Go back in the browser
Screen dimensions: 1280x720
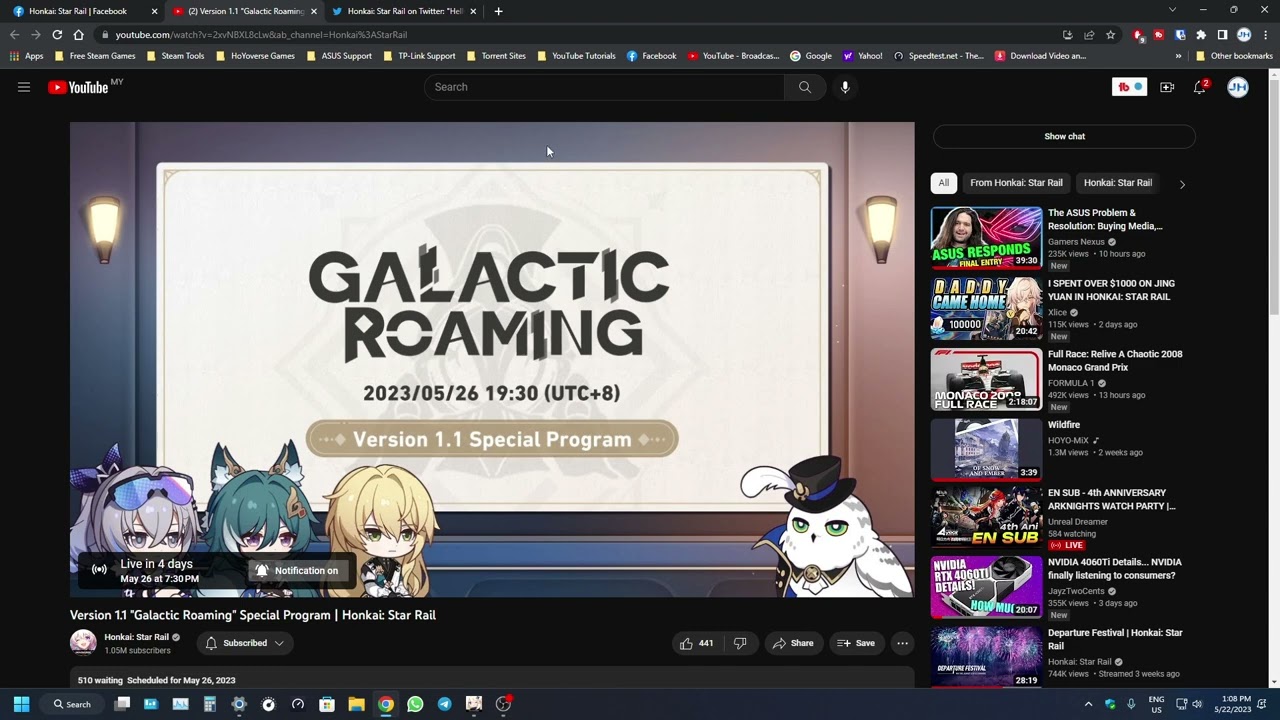14,35
